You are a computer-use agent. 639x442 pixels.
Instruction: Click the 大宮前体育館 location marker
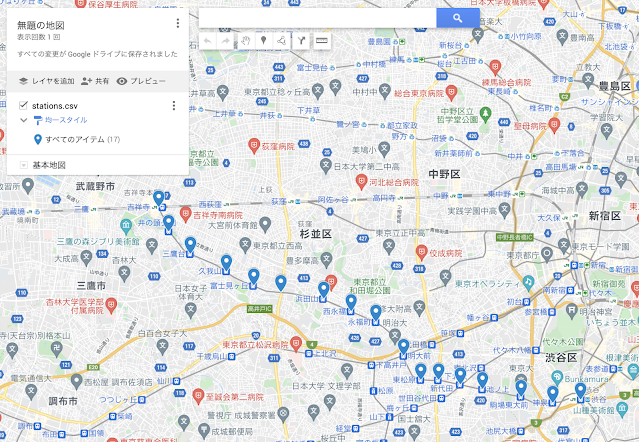[x=265, y=224]
